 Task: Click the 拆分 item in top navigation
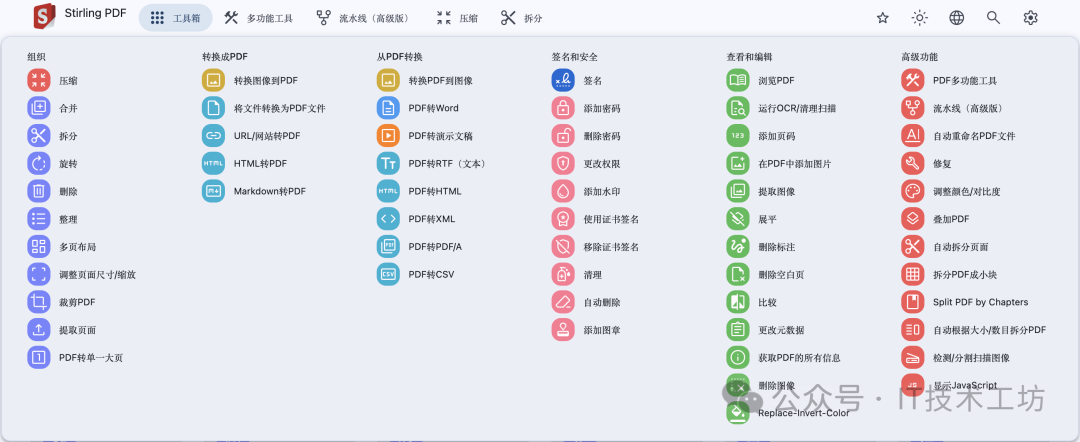coord(521,18)
